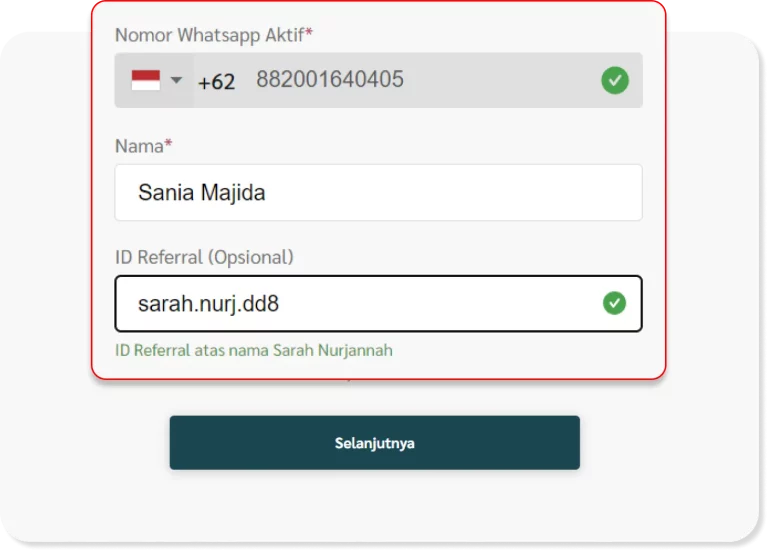The width and height of the screenshot is (768, 551).
Task: Click the ID Referral atas nama confirmation text
Action: (x=254, y=350)
